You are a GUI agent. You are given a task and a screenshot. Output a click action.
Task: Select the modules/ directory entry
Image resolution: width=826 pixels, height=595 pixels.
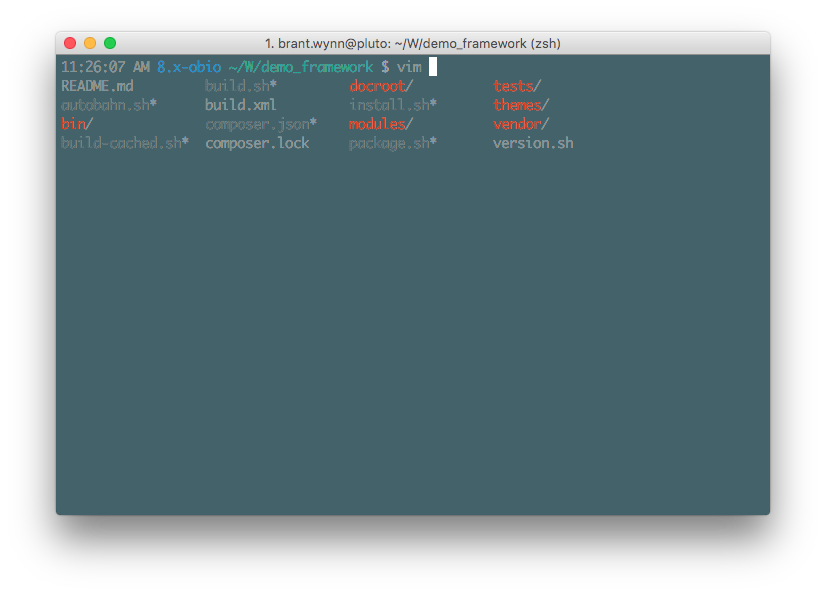(x=381, y=124)
